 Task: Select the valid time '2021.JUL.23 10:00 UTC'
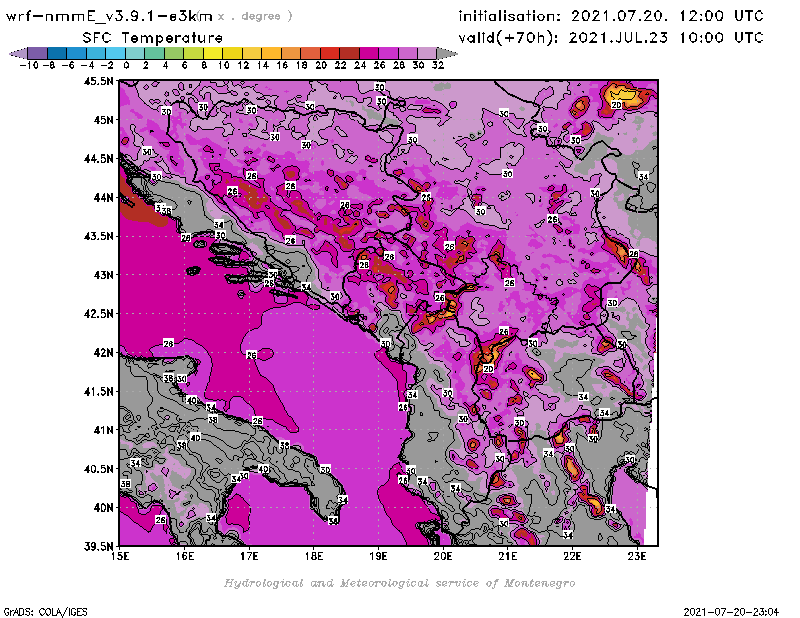(666, 37)
